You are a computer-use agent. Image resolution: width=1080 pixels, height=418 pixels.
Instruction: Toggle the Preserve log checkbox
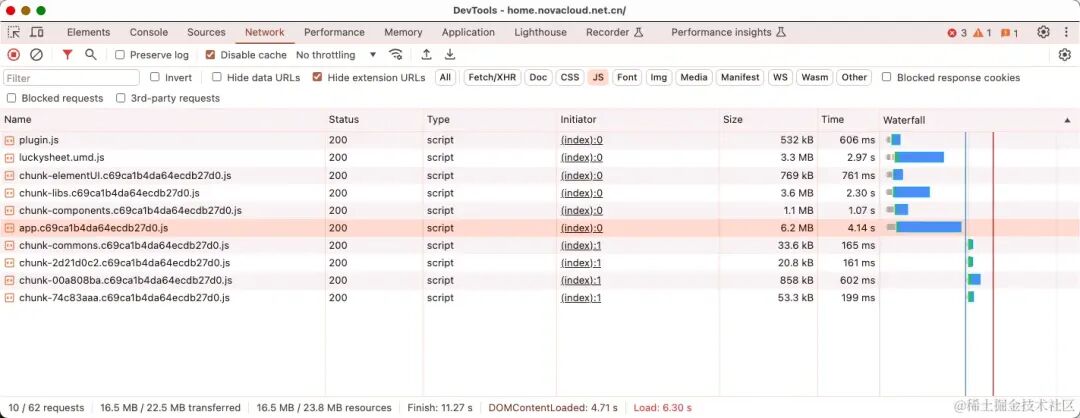120,54
